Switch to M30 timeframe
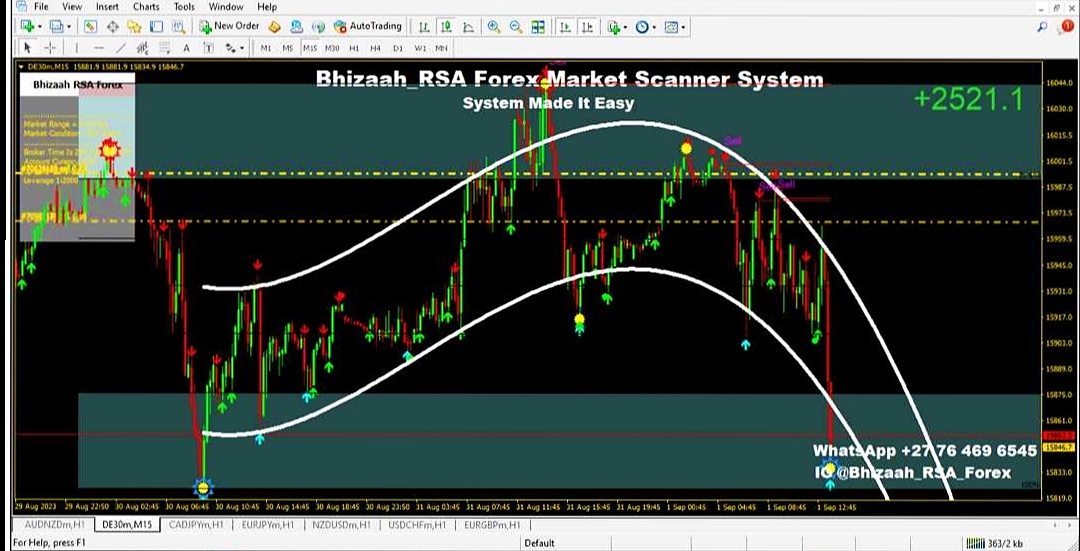The height and width of the screenshot is (551, 1080). pyautogui.click(x=332, y=48)
